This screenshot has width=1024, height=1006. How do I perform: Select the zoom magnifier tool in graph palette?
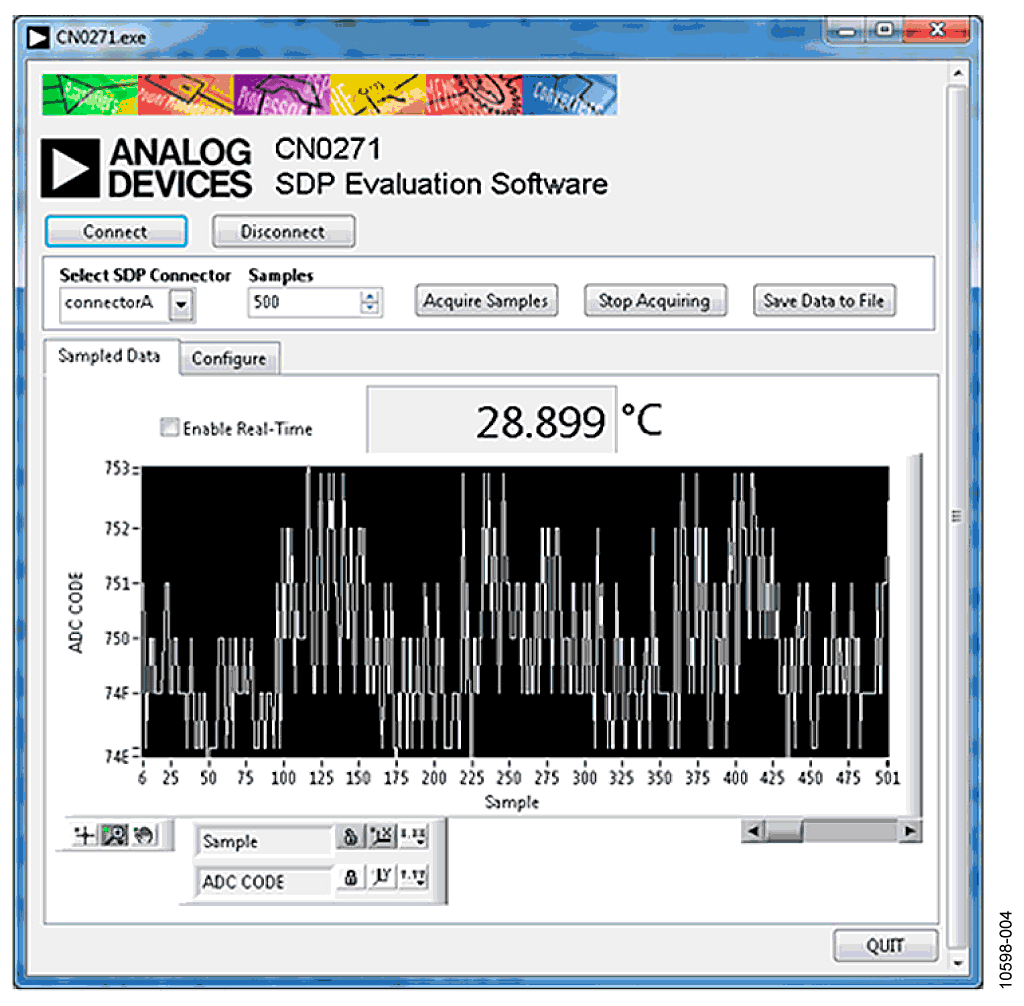(x=114, y=835)
